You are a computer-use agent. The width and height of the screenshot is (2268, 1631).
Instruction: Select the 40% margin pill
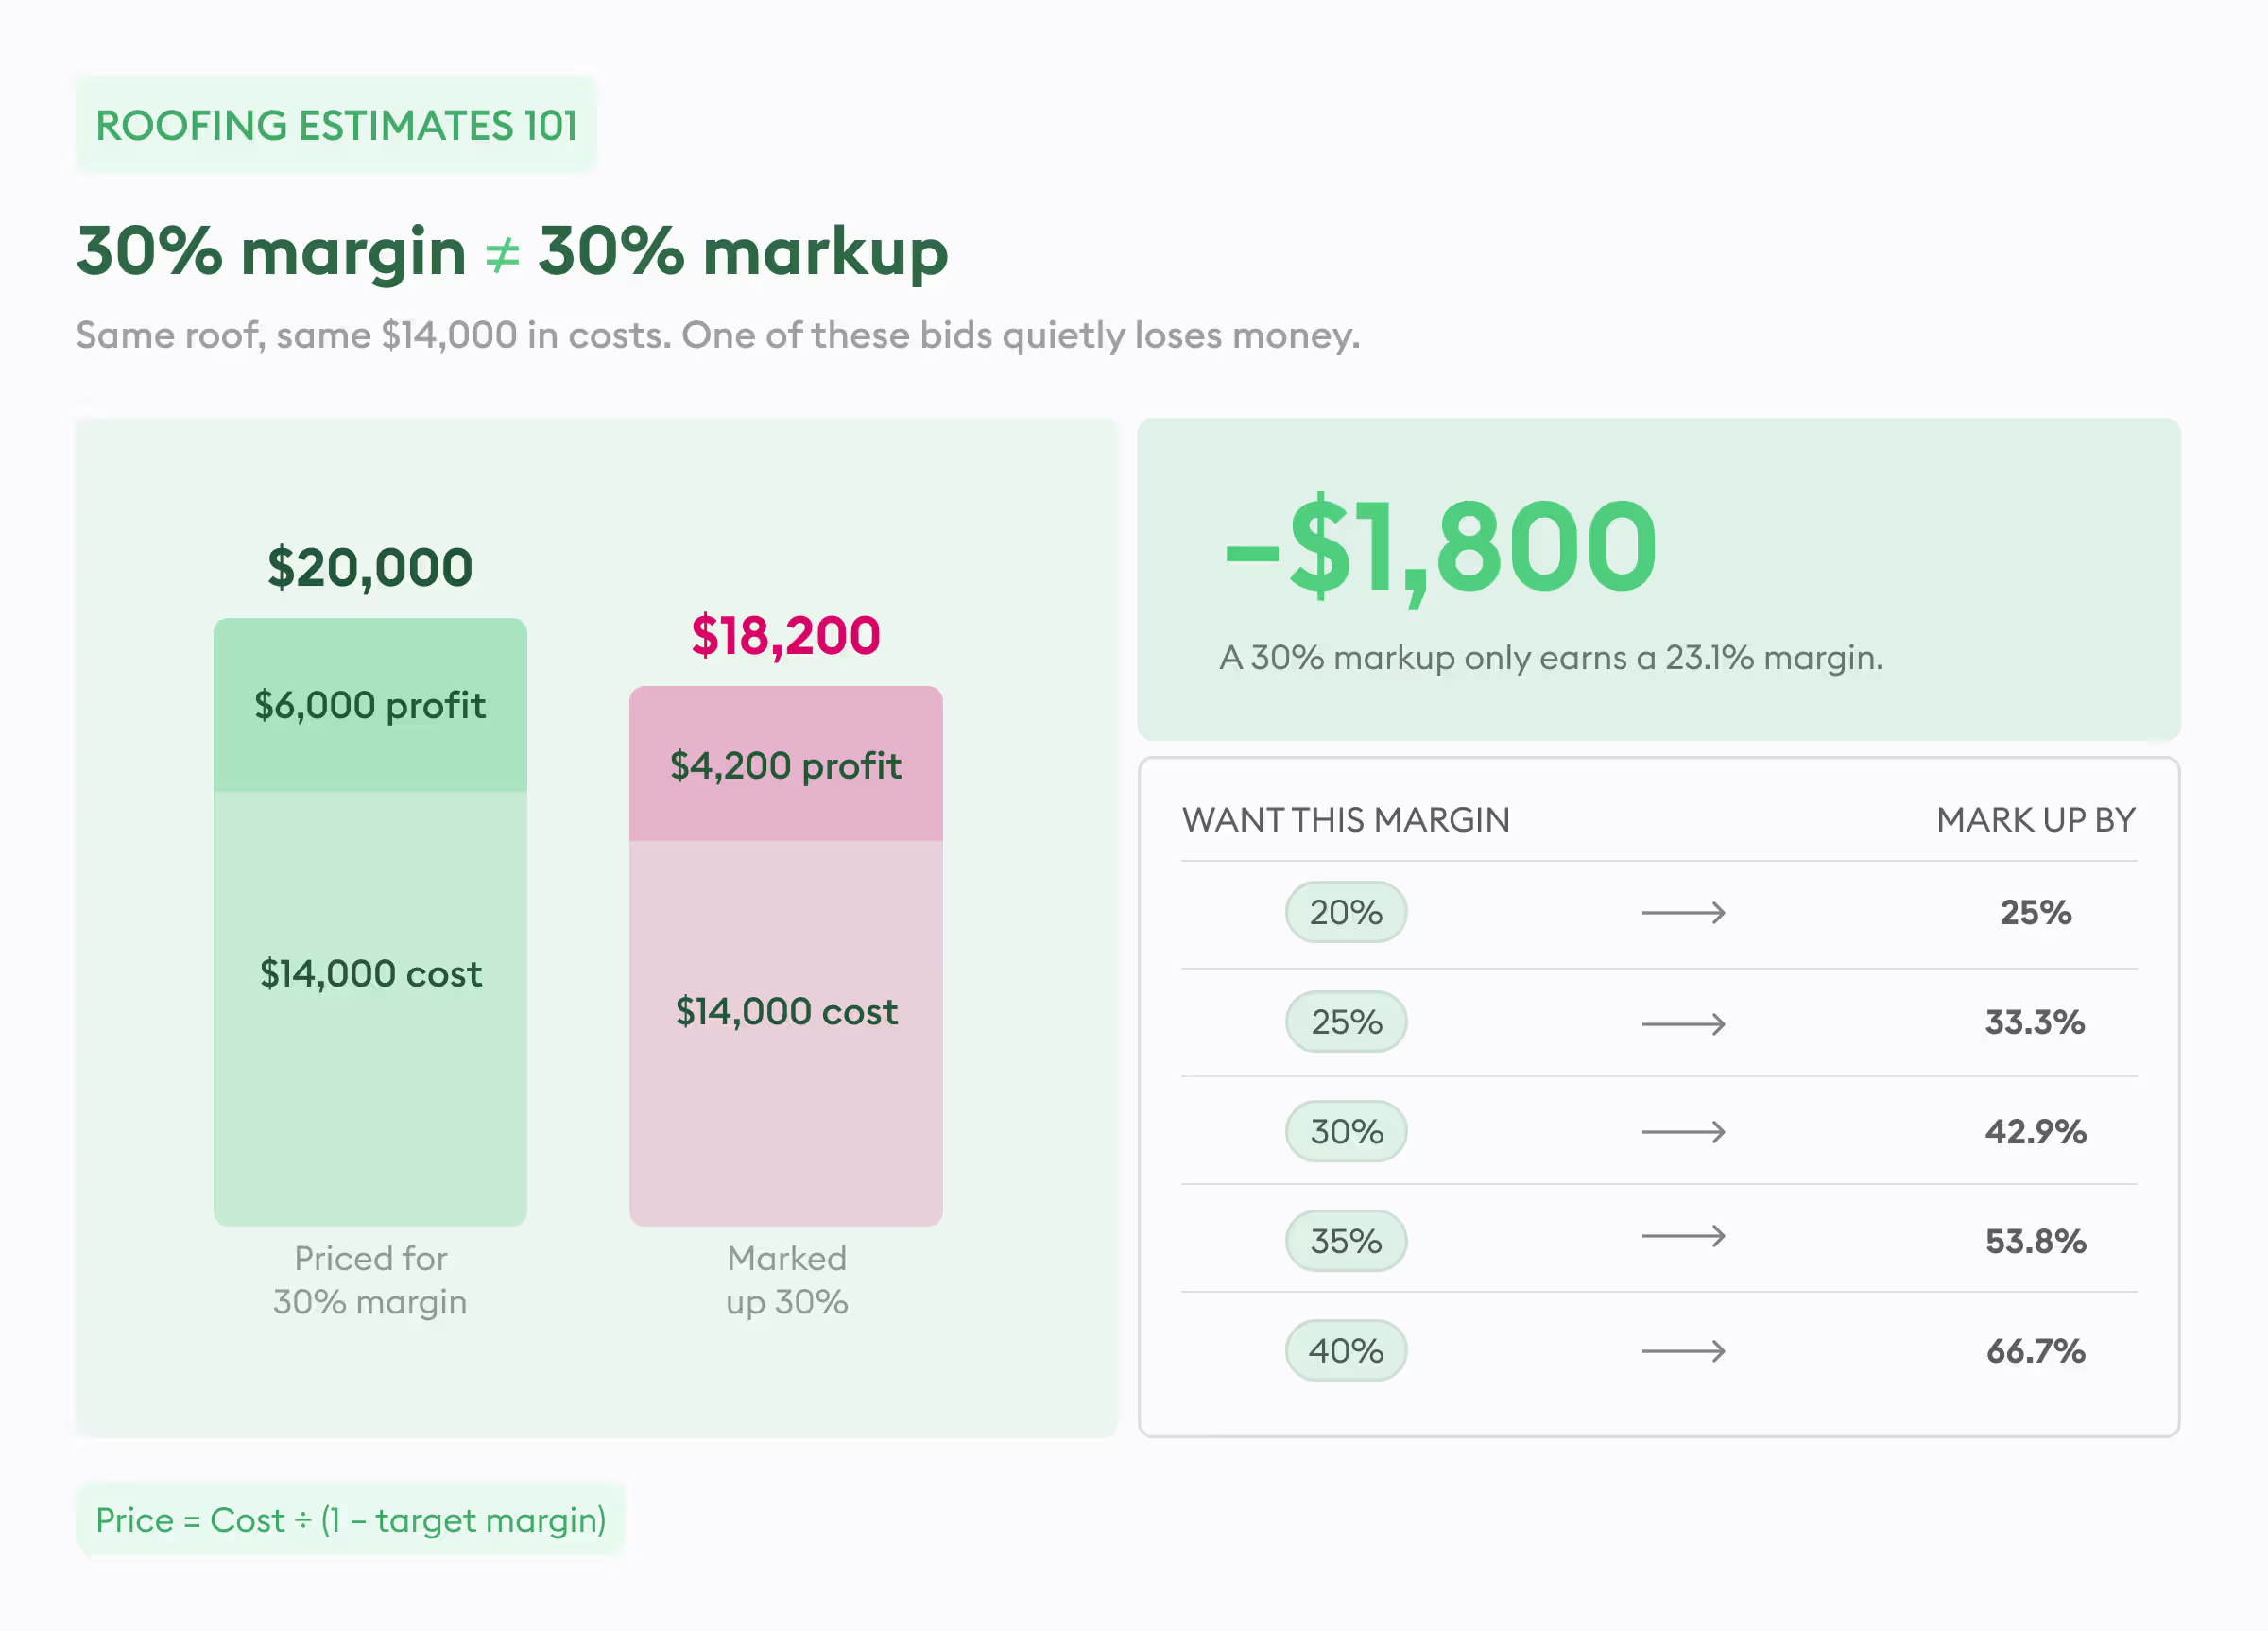(1346, 1351)
